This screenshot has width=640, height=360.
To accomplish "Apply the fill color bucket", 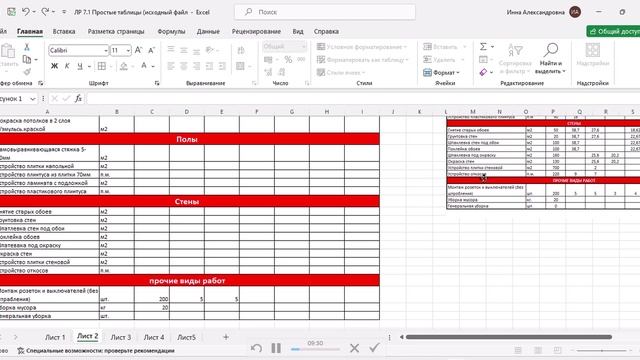I will 124,66.
